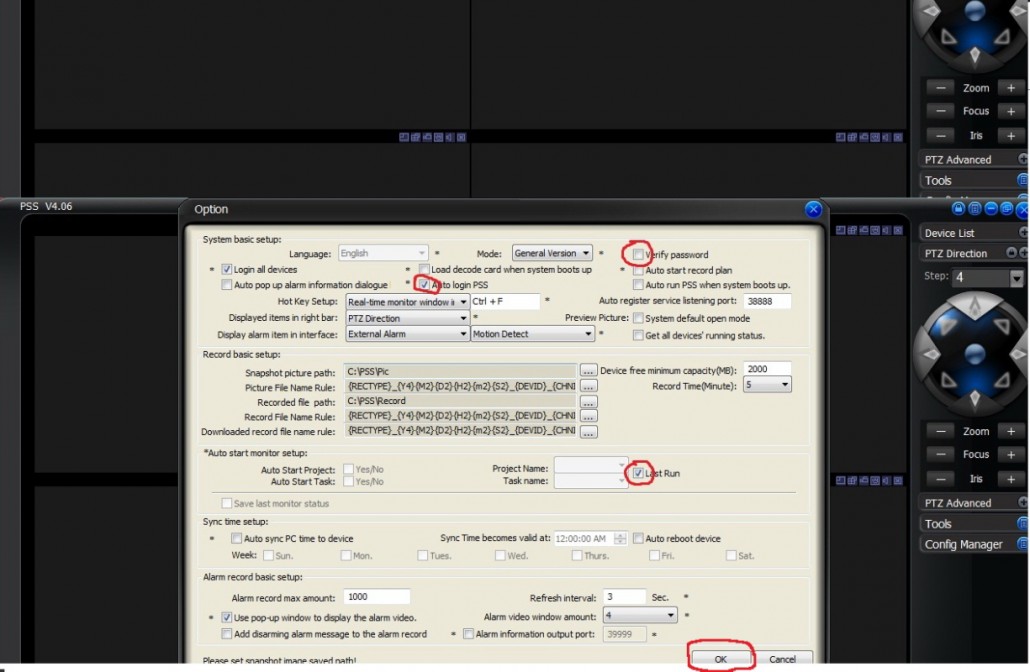This screenshot has height=672, width=1030.
Task: Click the Sync Time spinner arrows
Action: pyautogui.click(x=621, y=539)
